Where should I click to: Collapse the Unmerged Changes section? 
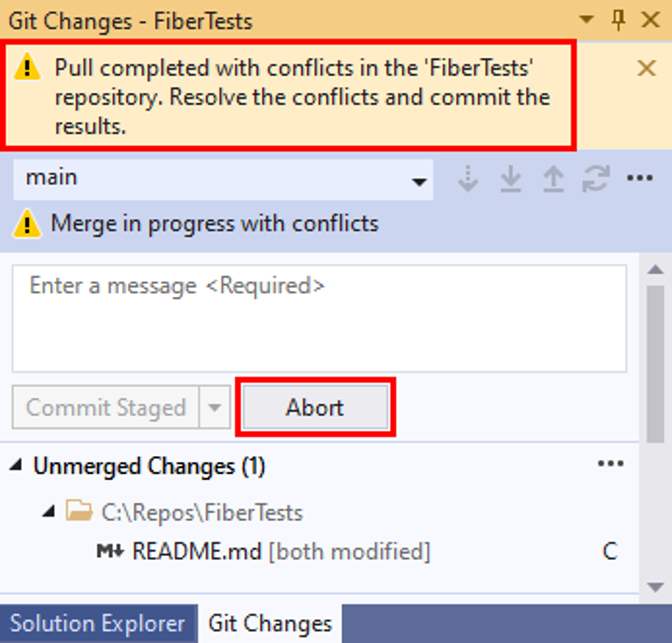point(16,465)
